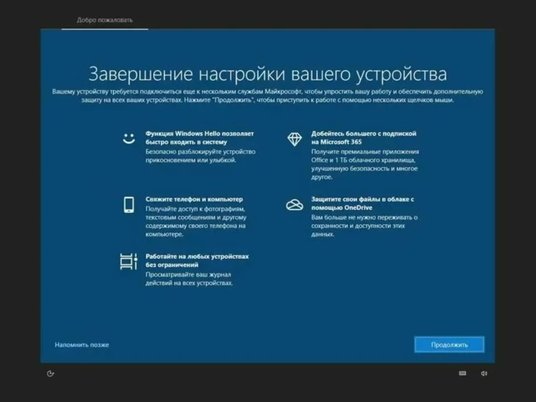Click text Просматривайте ваш журнал действий
Viewport: 536px width, 402px height.
(x=189, y=279)
